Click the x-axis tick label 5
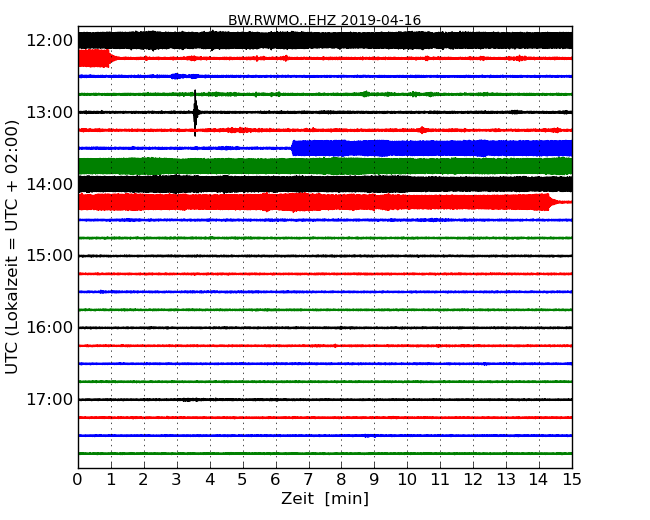The width and height of the screenshot is (650, 520). pyautogui.click(x=243, y=479)
